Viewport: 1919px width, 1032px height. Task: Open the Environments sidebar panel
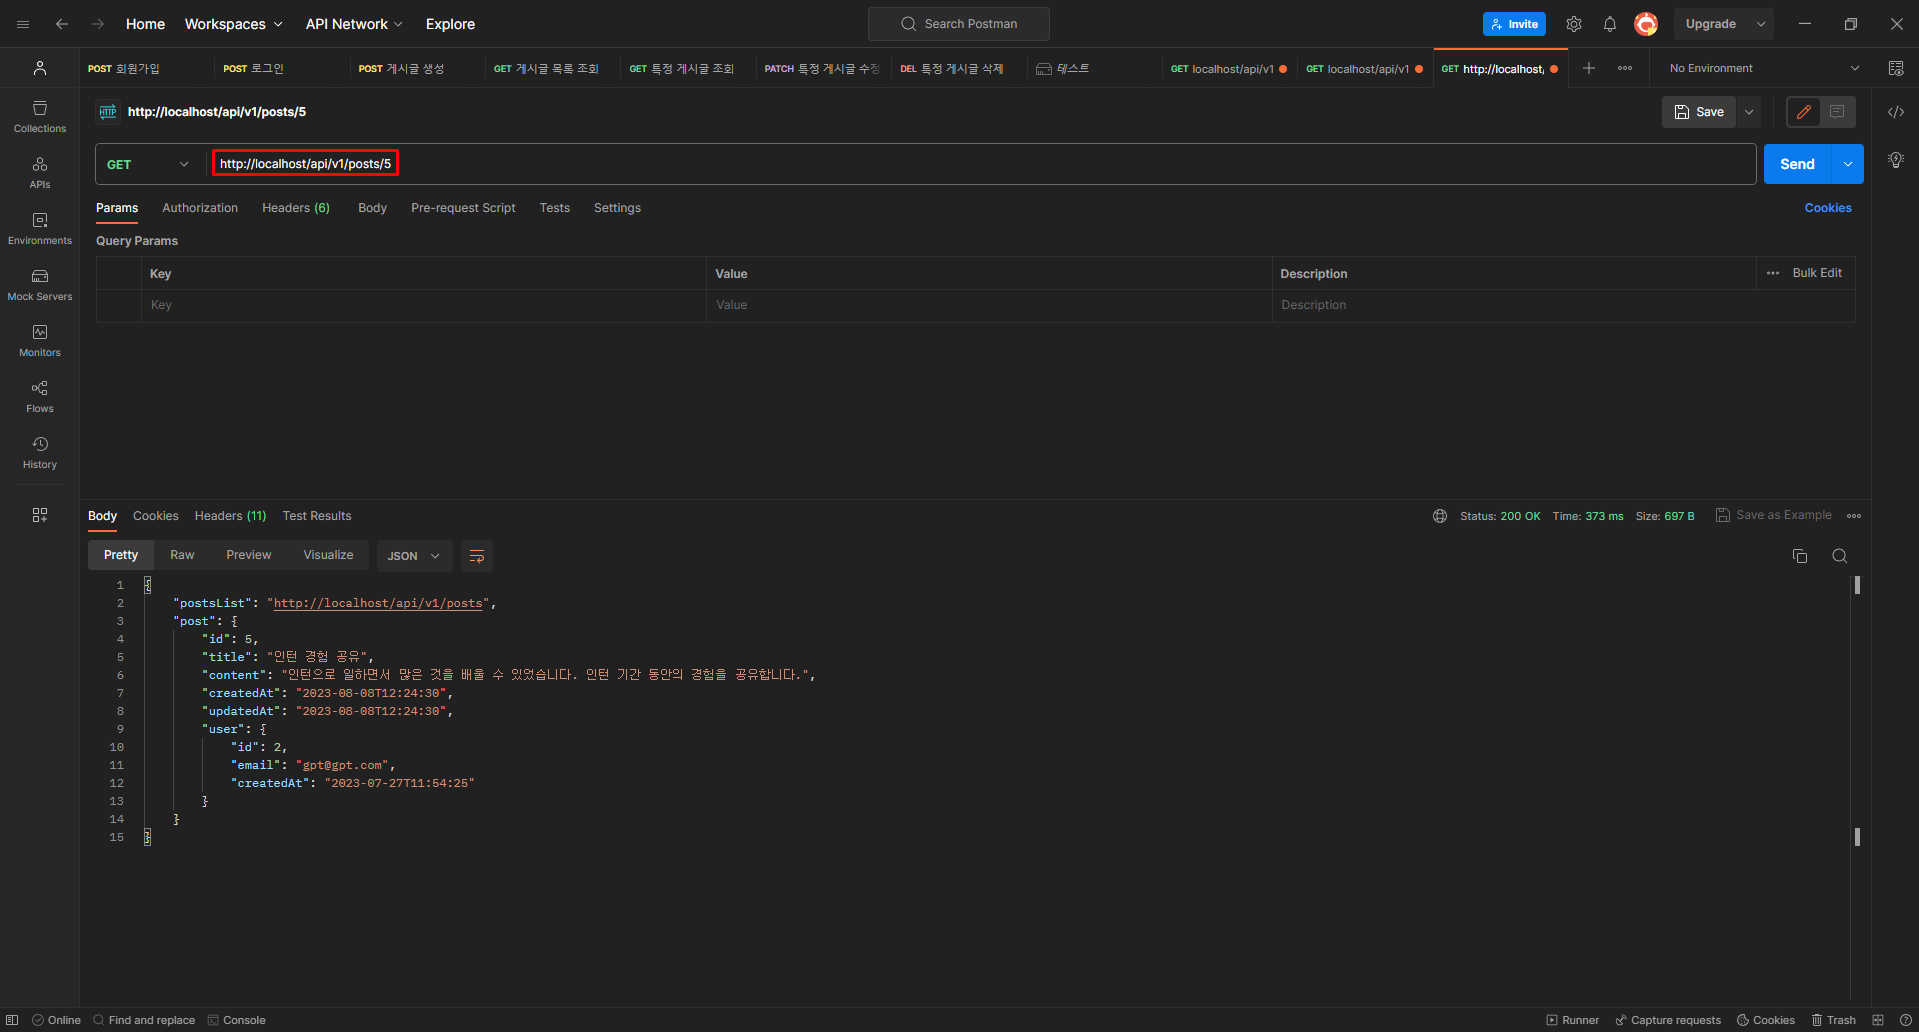click(x=39, y=228)
